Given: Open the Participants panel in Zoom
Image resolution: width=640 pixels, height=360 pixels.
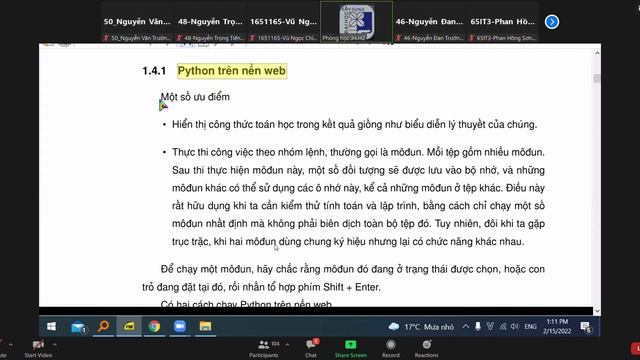Looking at the screenshot, I should (x=264, y=349).
